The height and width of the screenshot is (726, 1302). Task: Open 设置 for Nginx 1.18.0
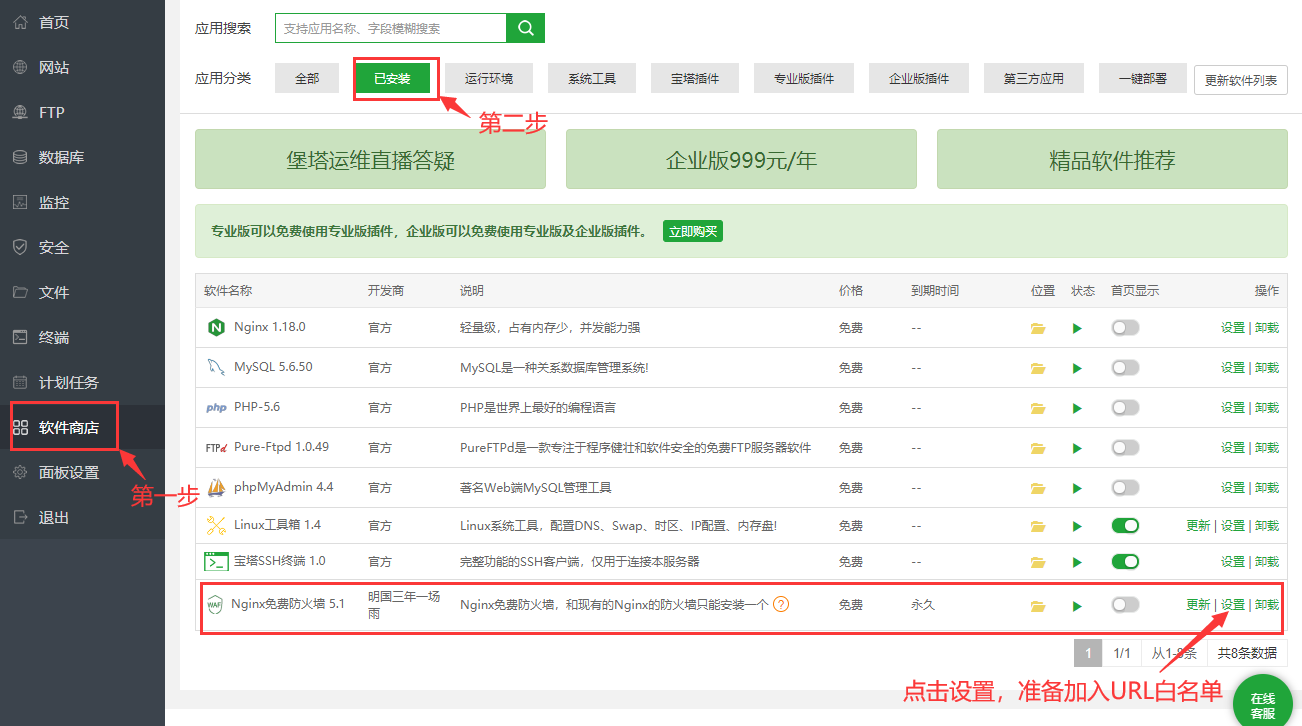[x=1233, y=328]
